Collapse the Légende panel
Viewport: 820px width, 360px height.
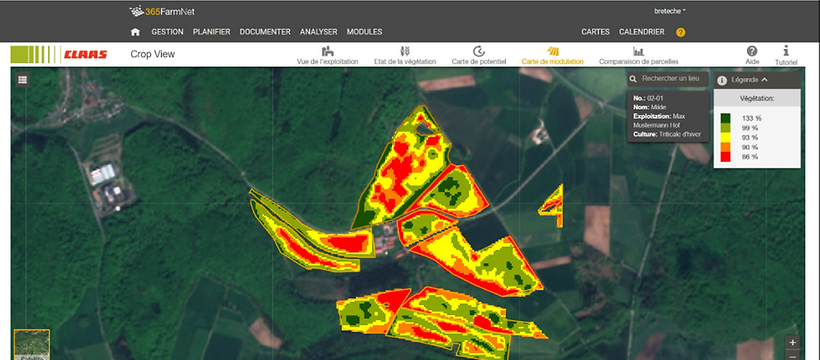point(757,80)
